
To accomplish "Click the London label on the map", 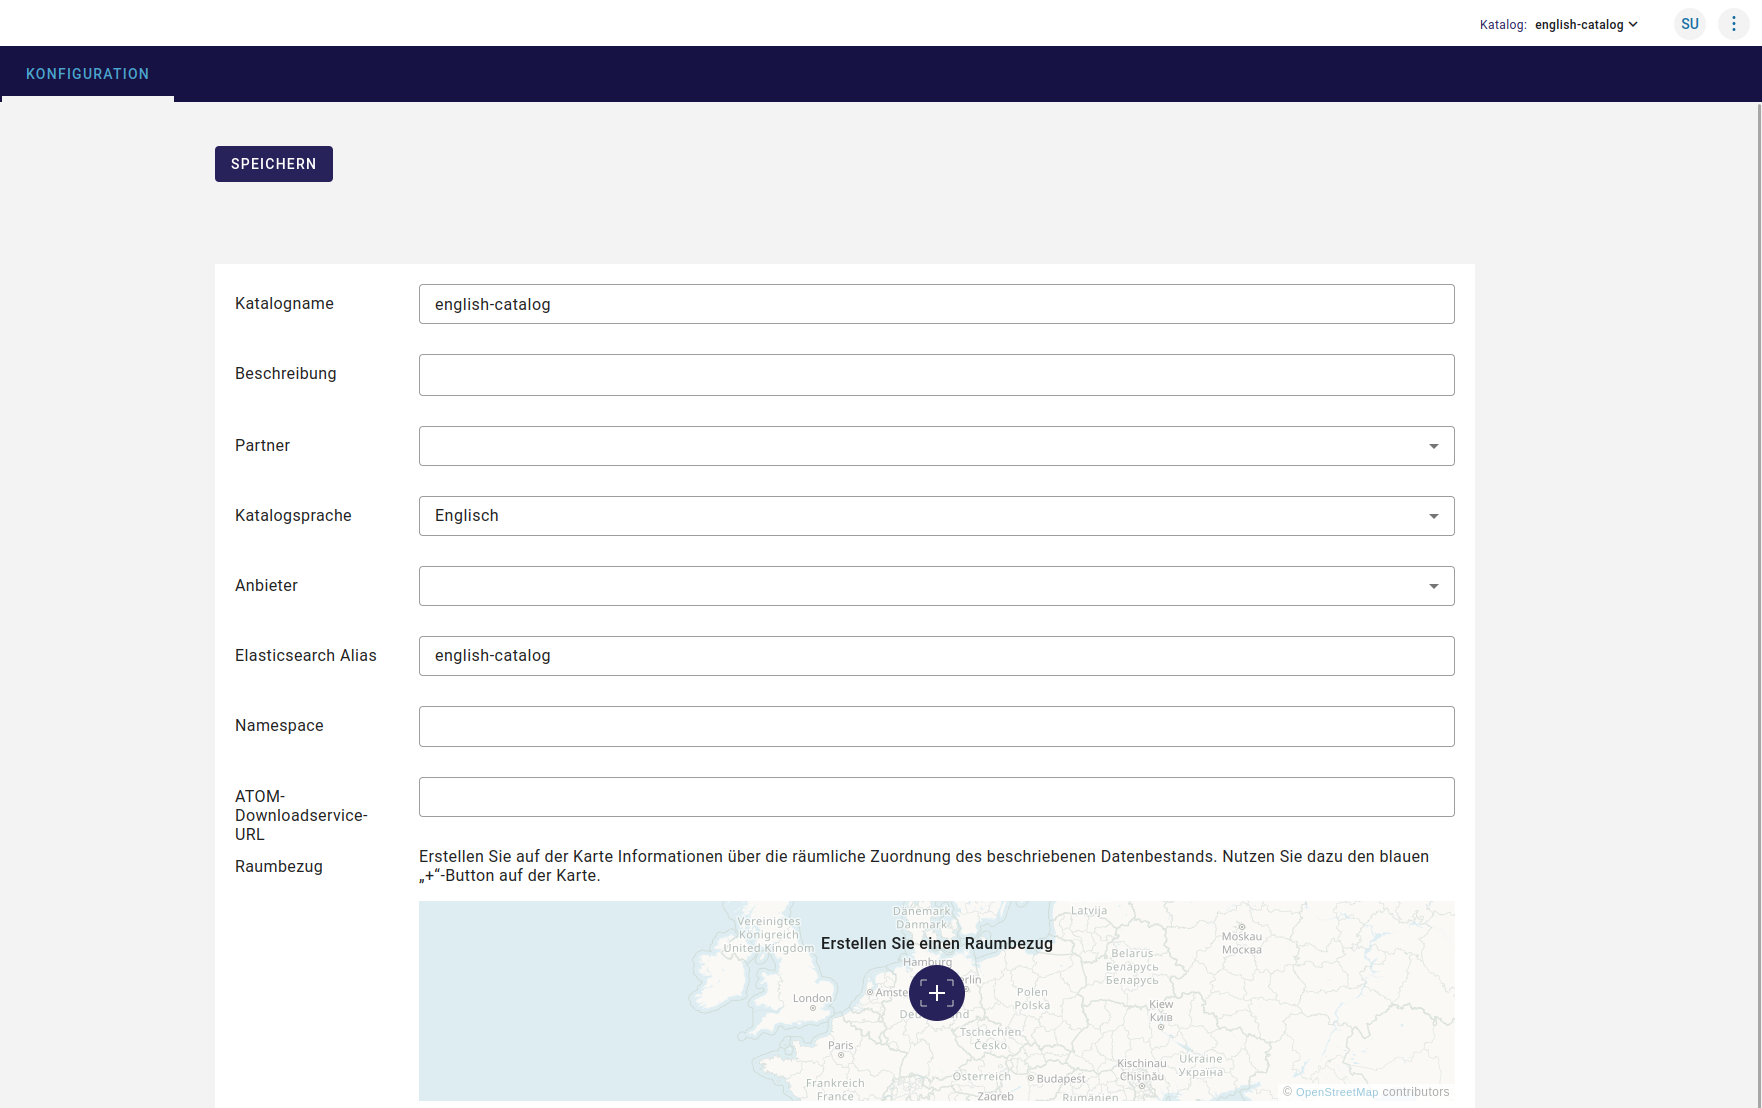I will [x=812, y=998].
